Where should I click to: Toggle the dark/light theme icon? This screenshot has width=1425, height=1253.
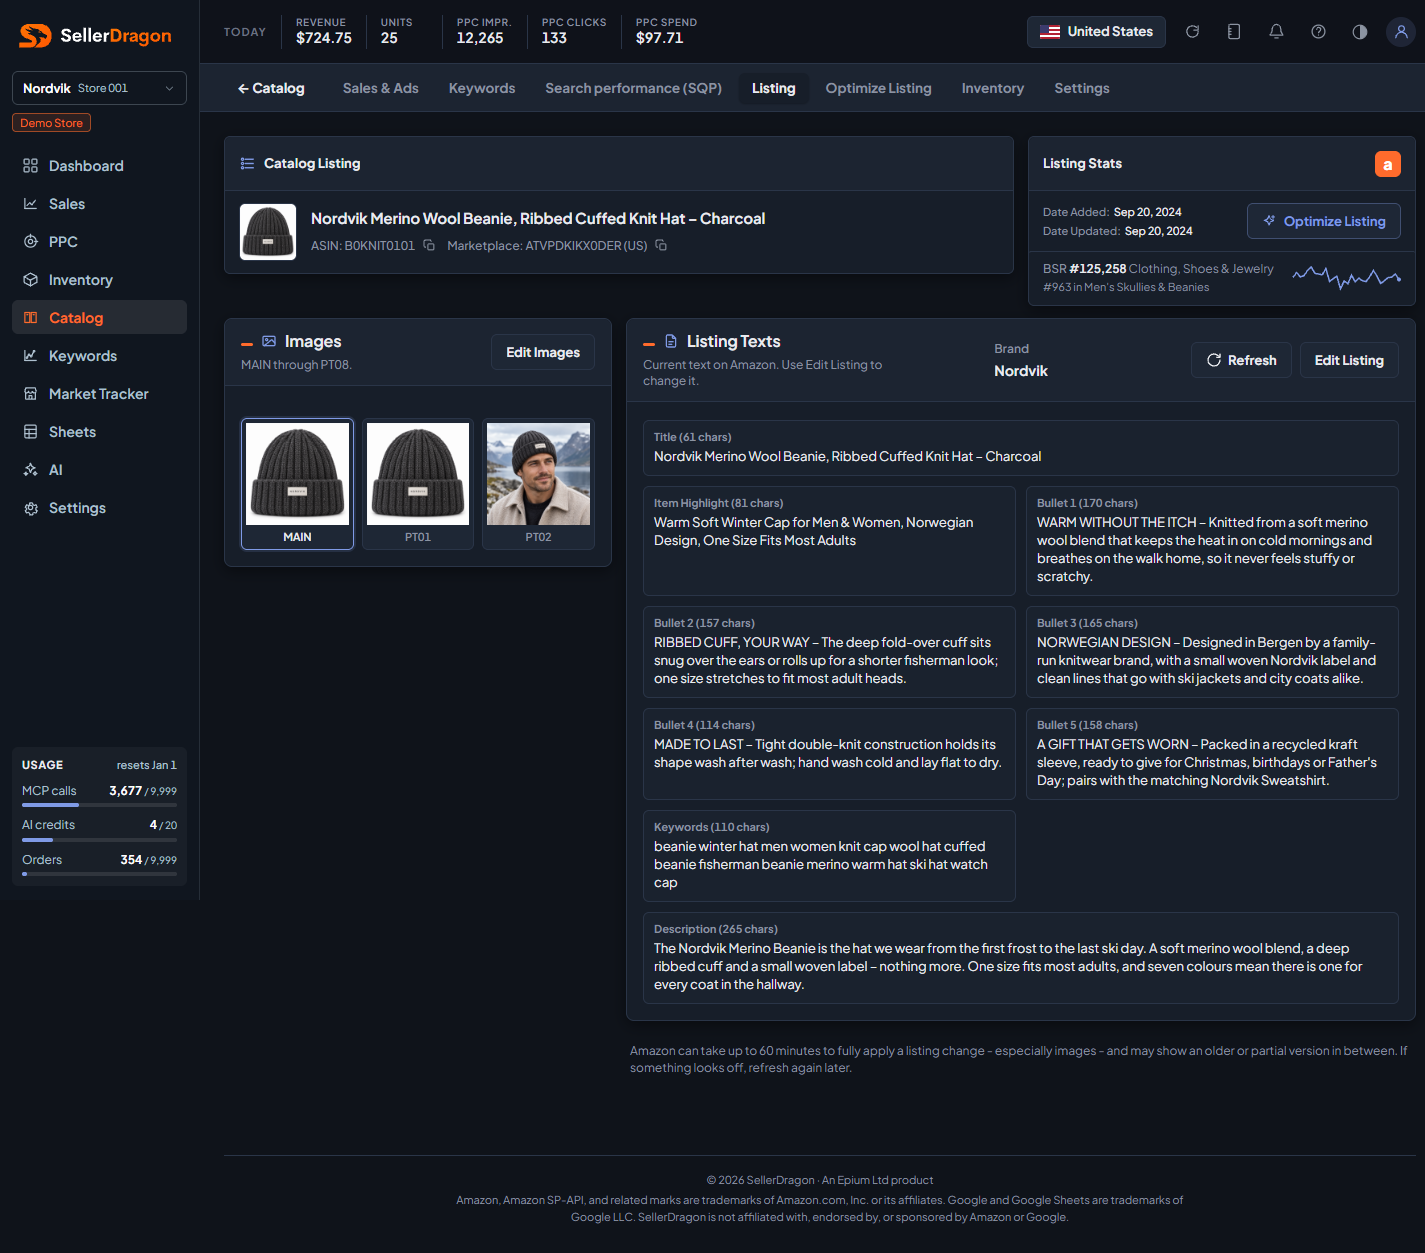[1360, 32]
